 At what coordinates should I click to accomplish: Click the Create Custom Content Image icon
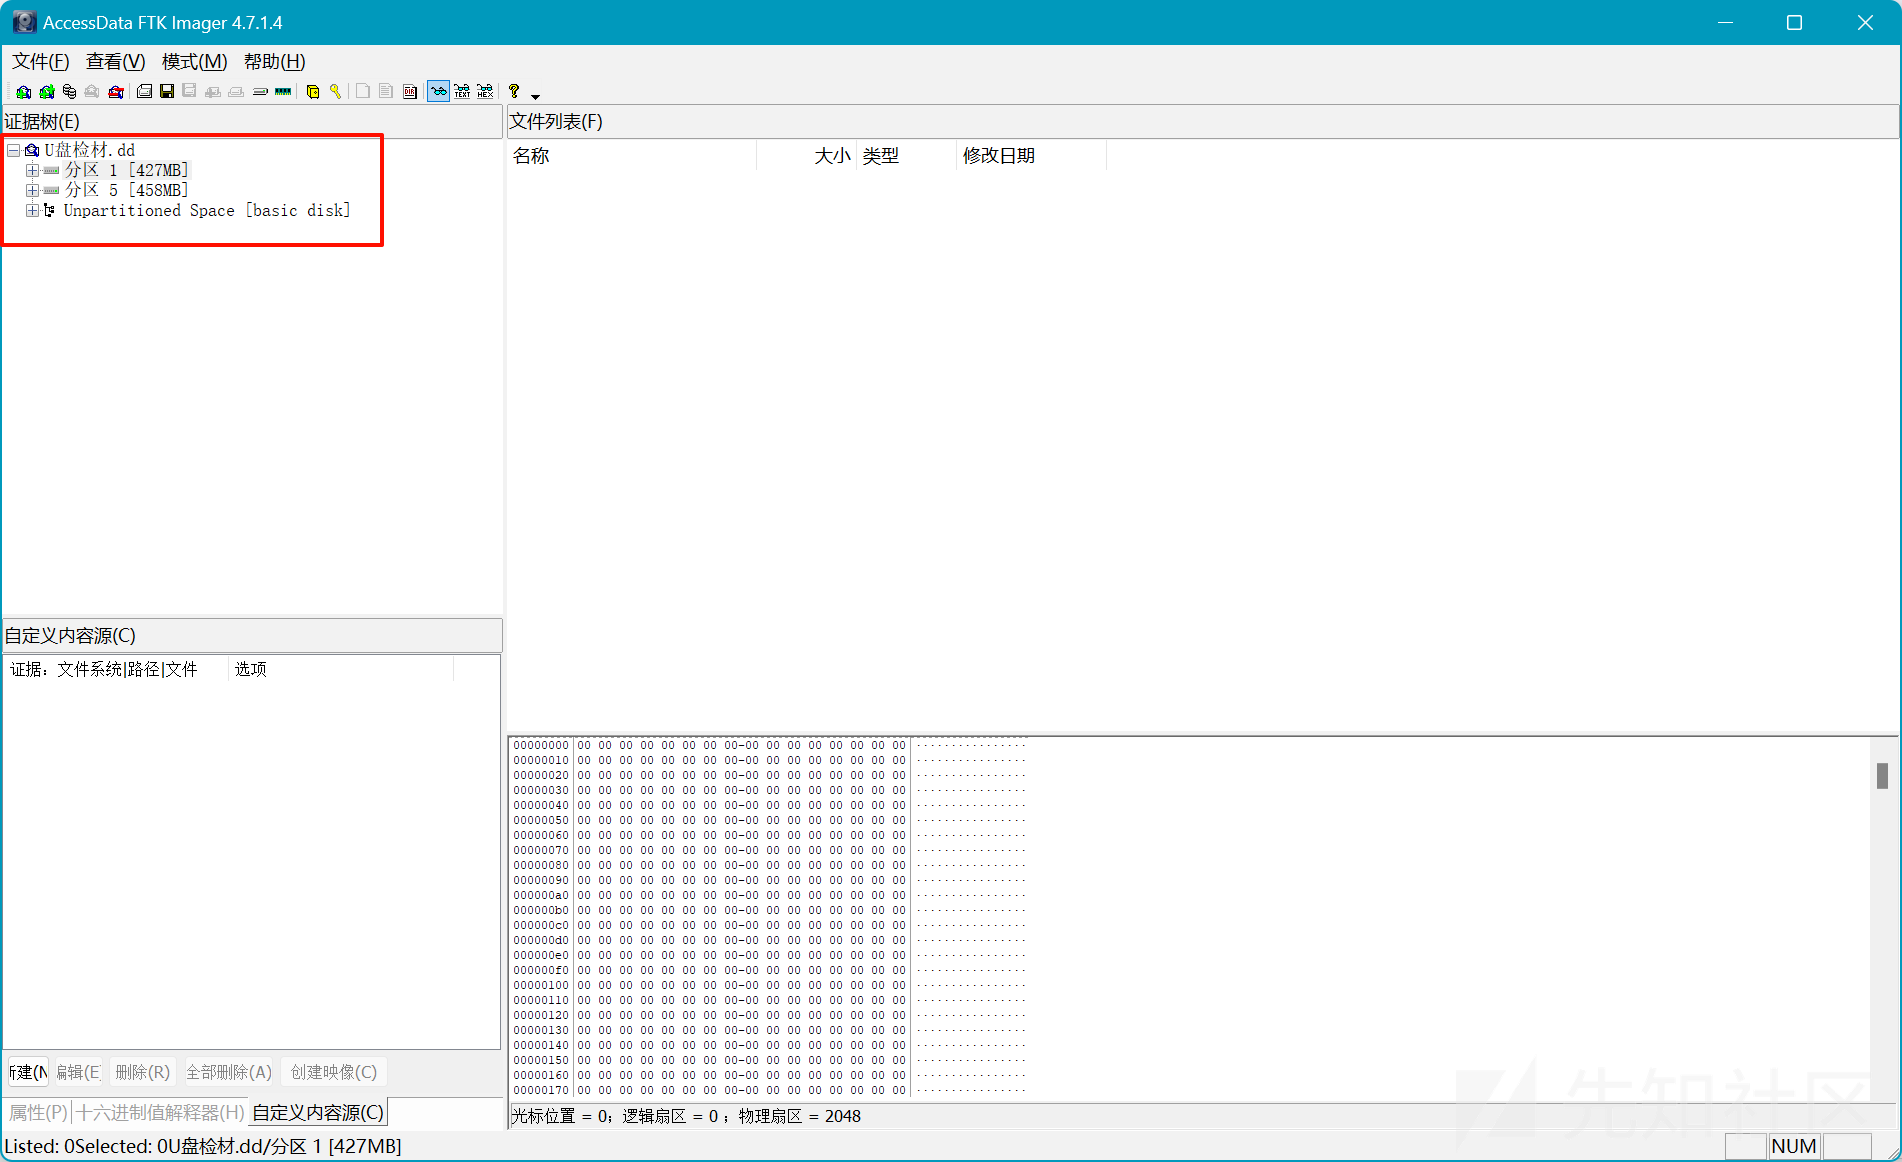[x=236, y=92]
